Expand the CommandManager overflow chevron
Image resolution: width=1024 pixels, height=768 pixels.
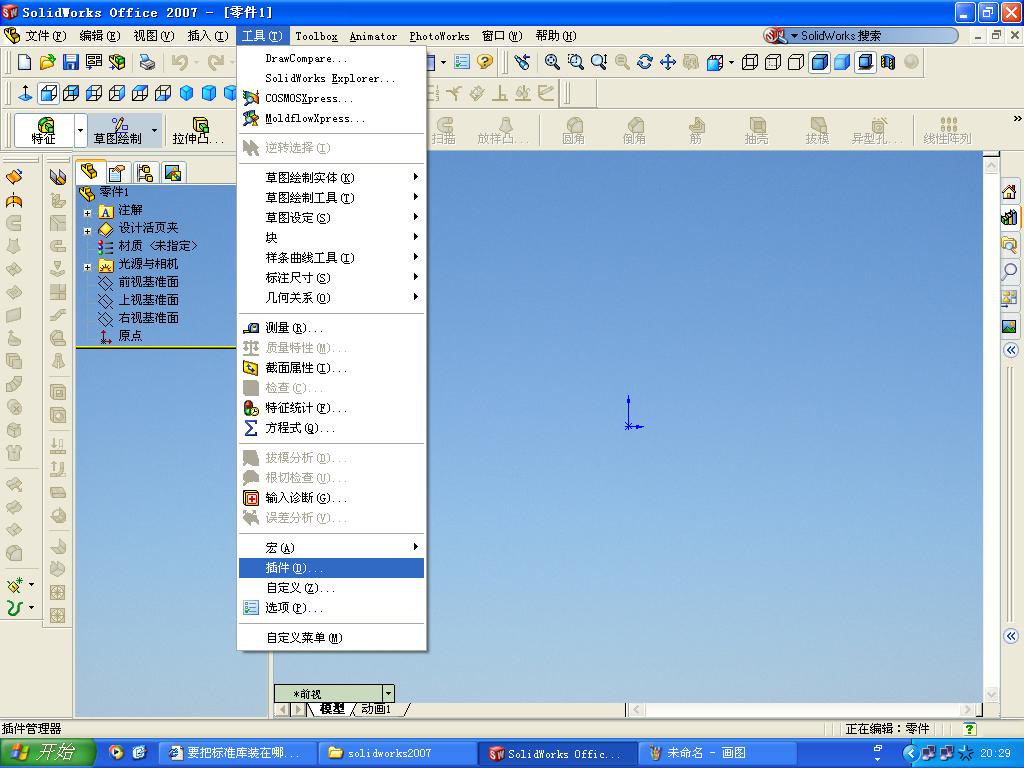1017,119
